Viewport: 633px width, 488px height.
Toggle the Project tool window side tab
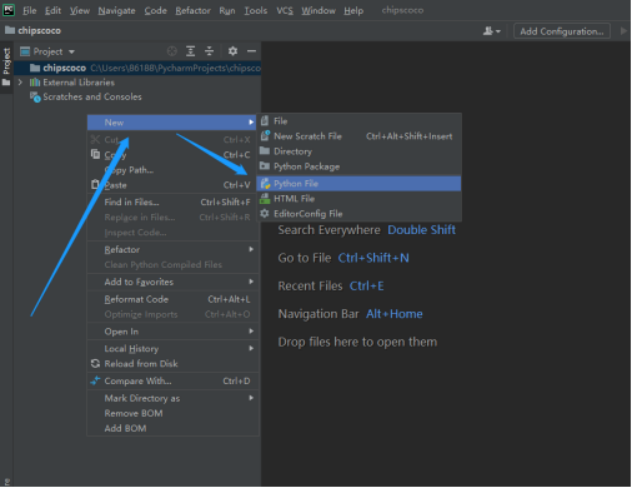[6, 67]
